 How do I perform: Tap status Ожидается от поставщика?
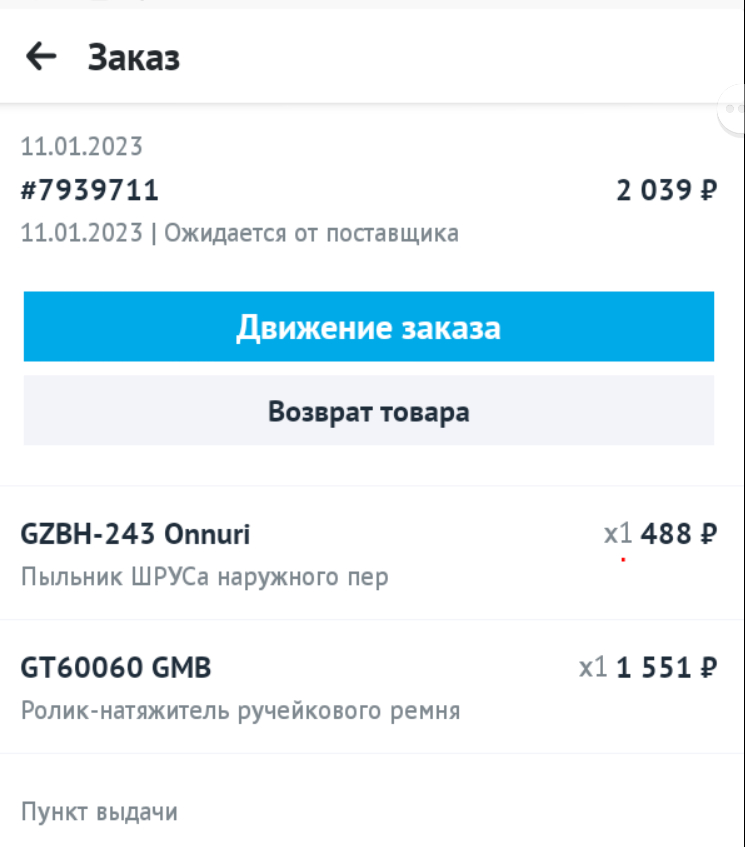click(312, 233)
